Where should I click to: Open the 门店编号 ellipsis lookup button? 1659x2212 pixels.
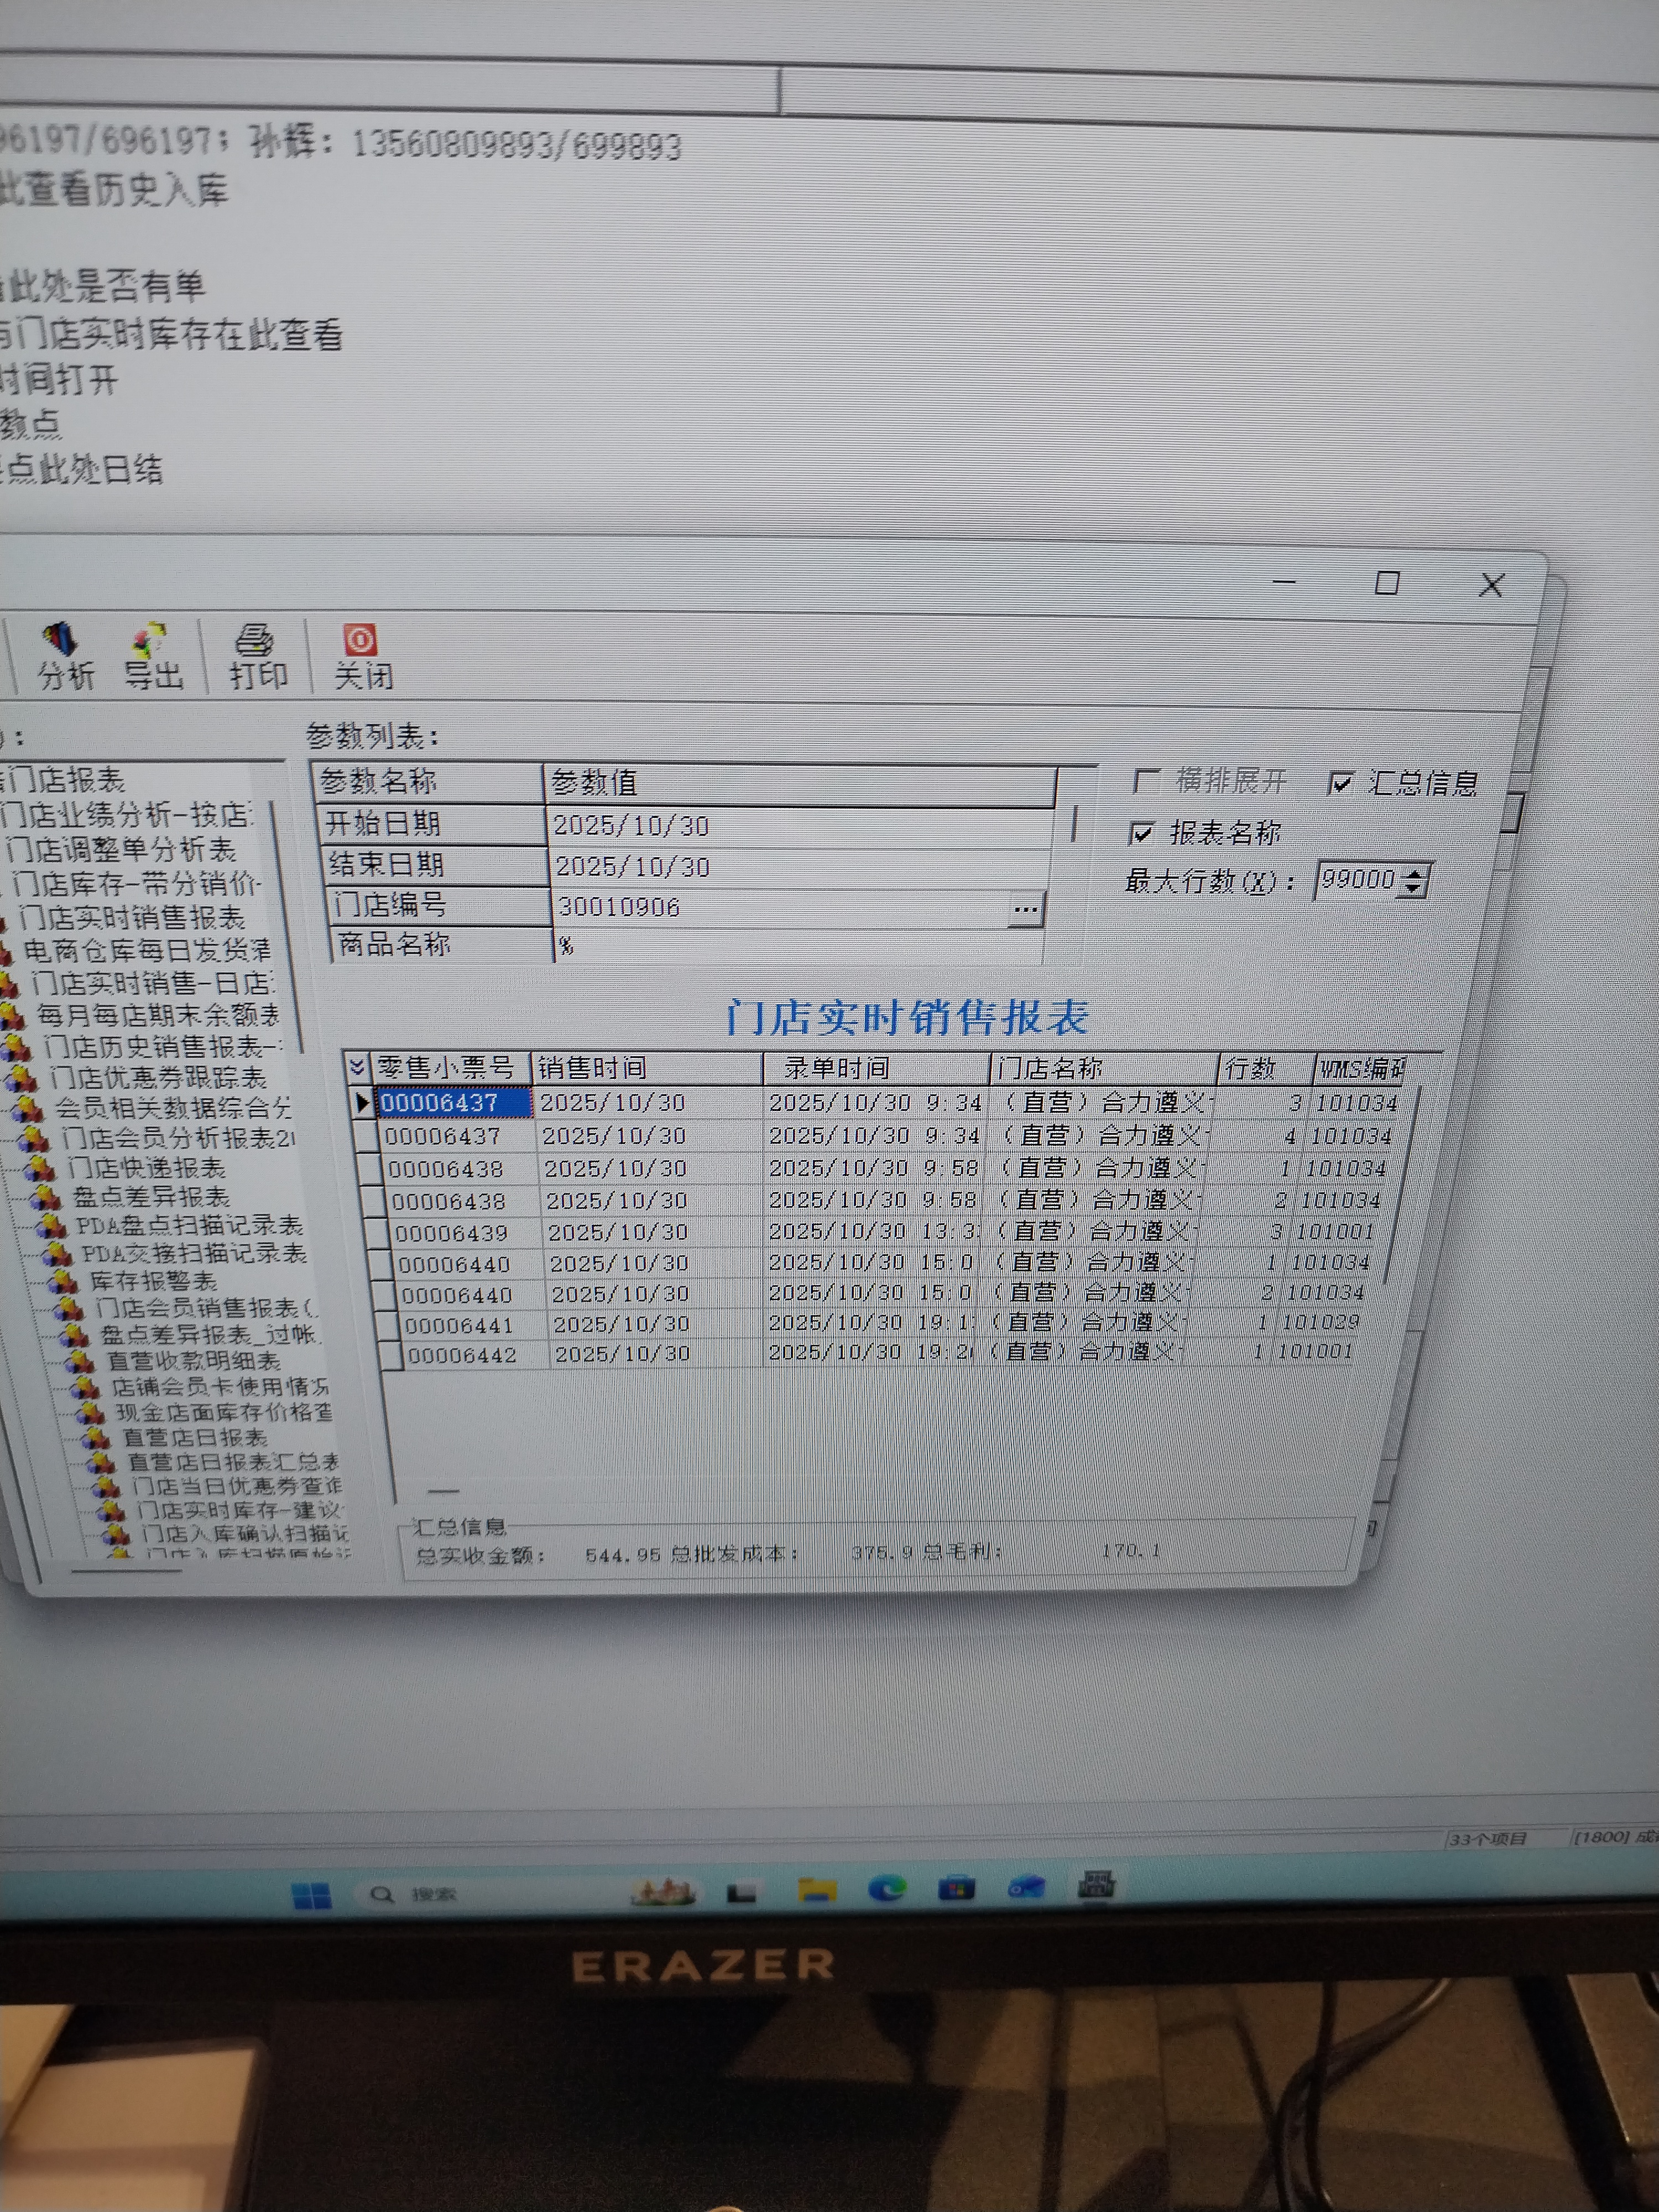click(x=1025, y=909)
